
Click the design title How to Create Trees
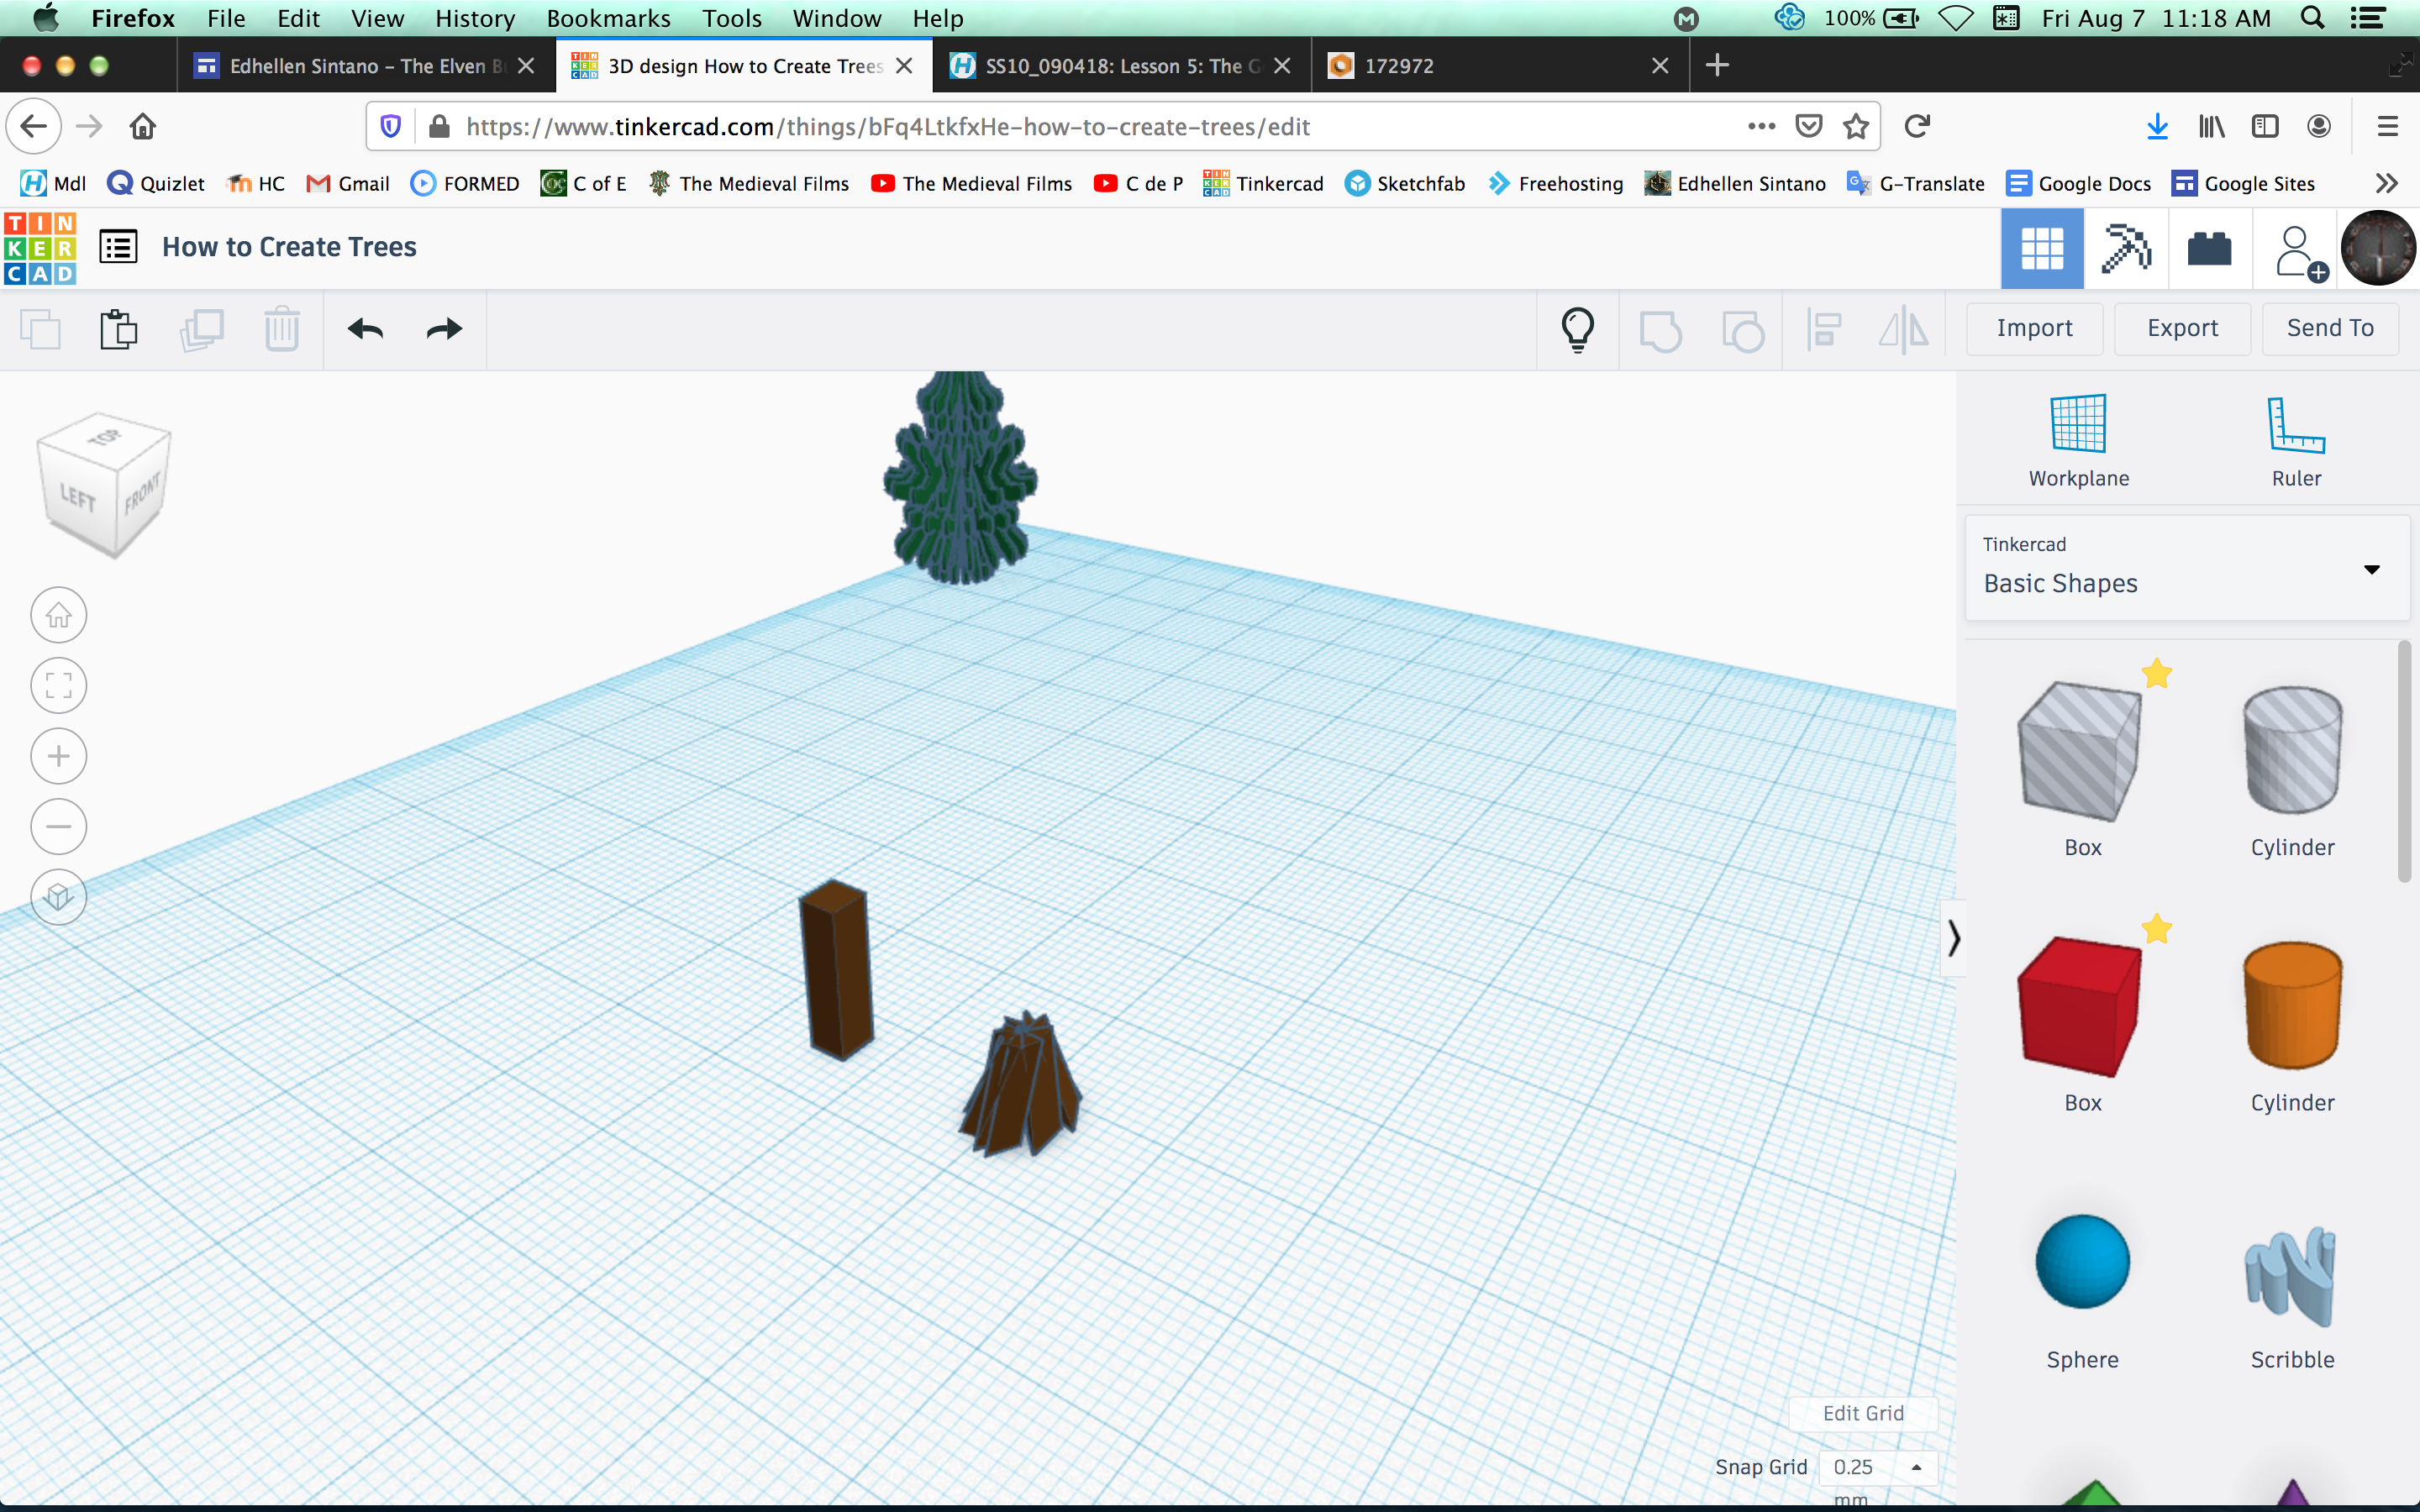coord(289,247)
